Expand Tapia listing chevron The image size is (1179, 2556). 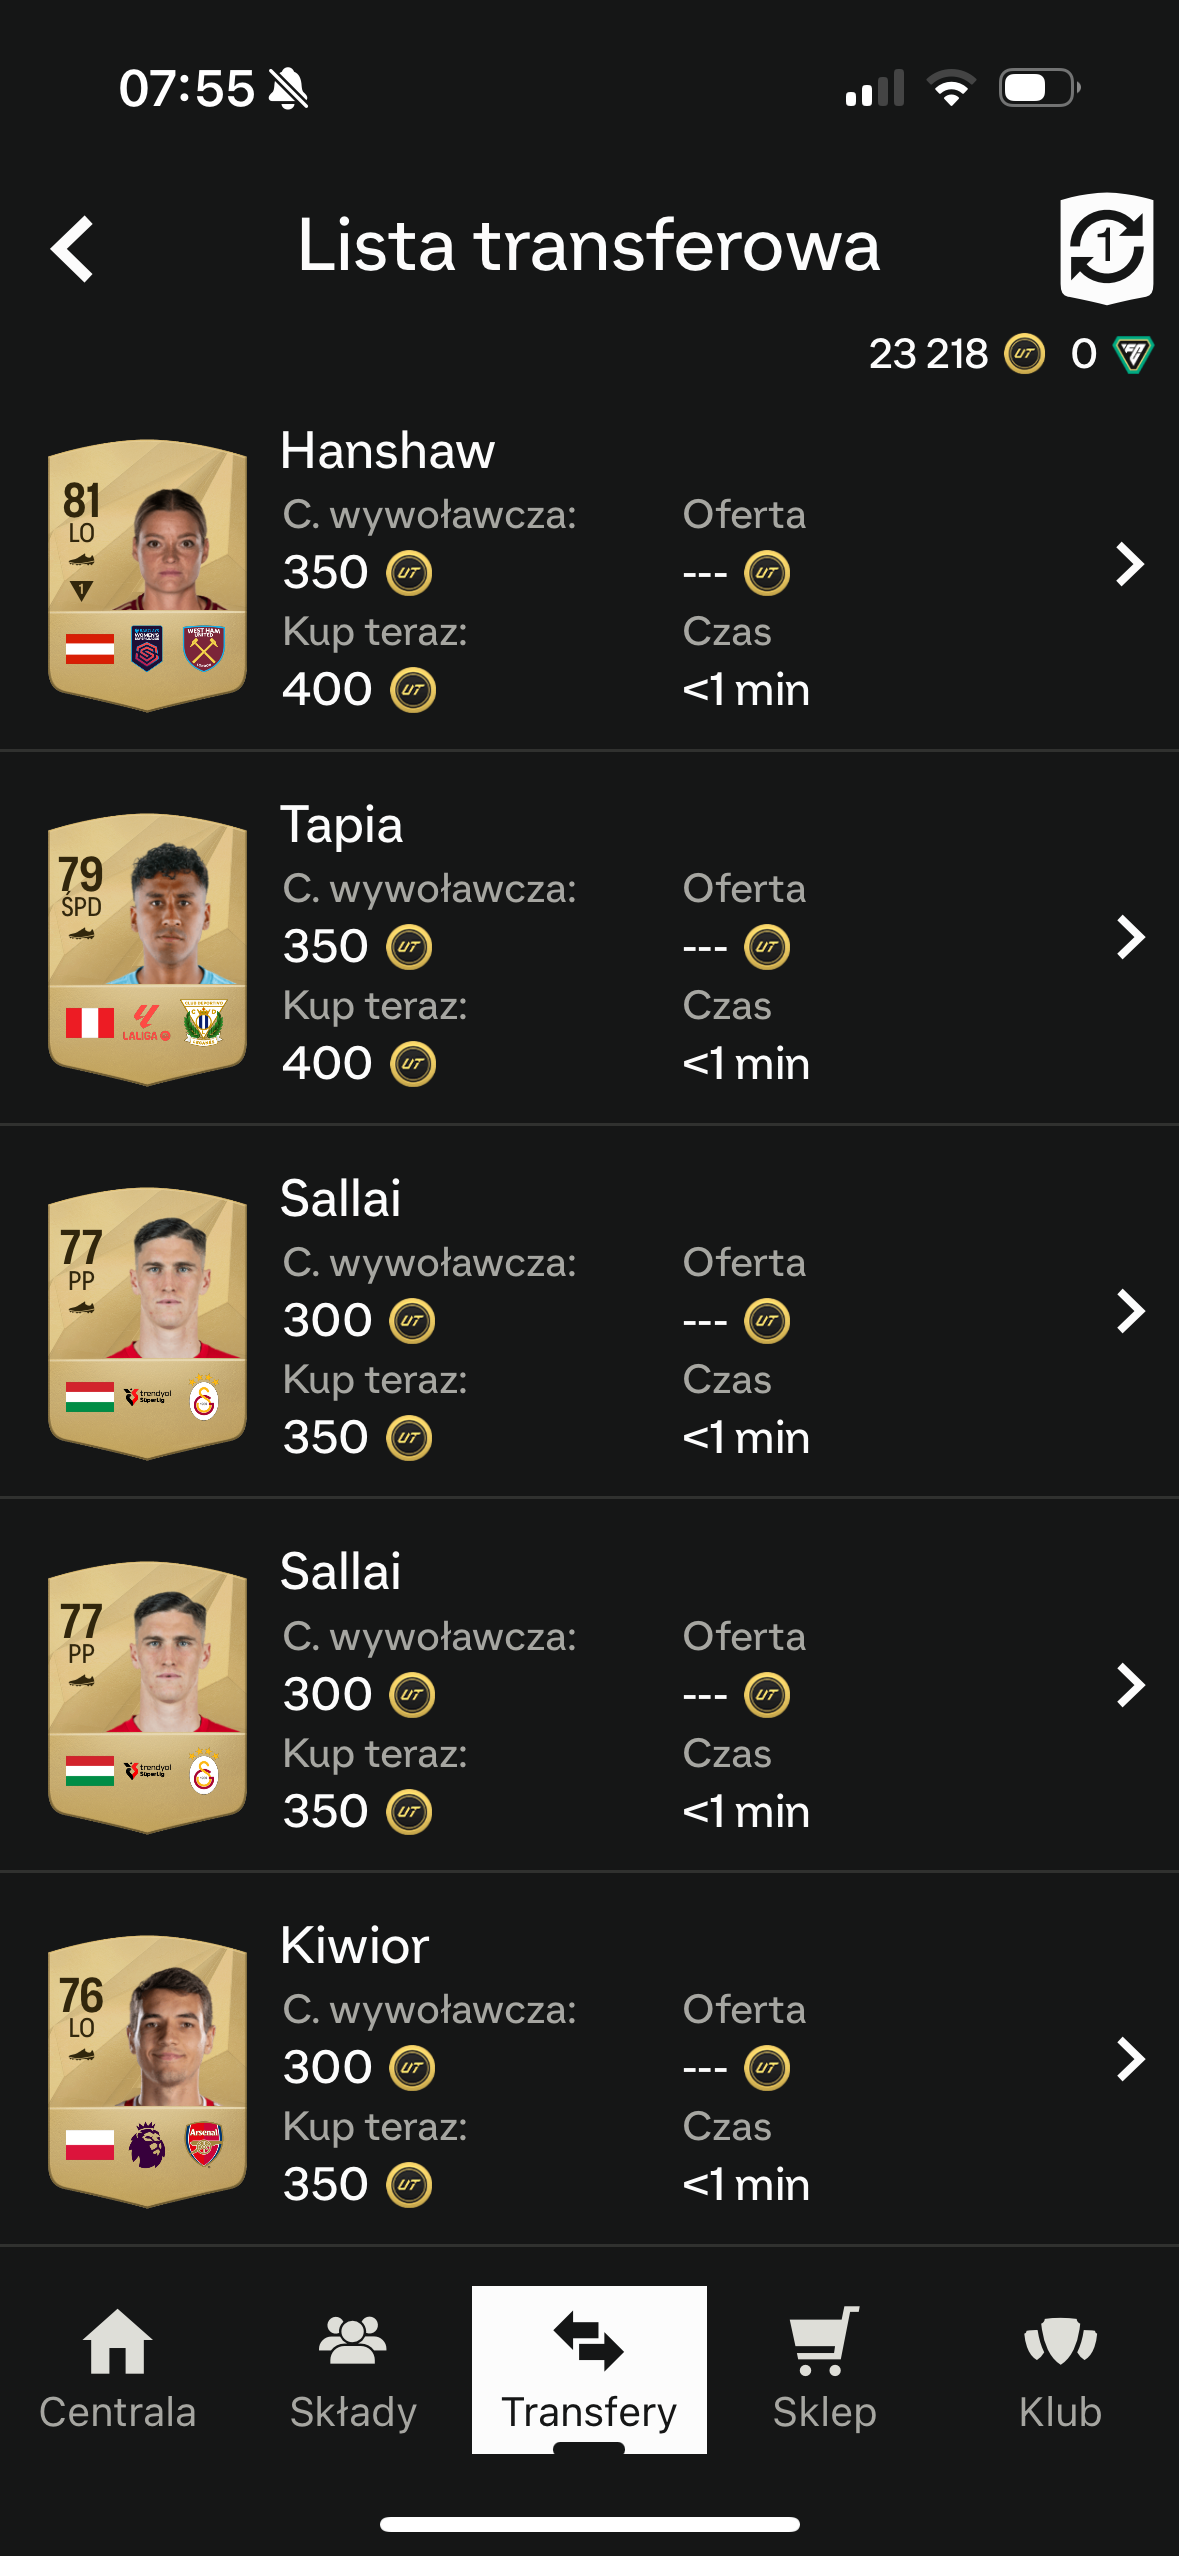(x=1130, y=938)
